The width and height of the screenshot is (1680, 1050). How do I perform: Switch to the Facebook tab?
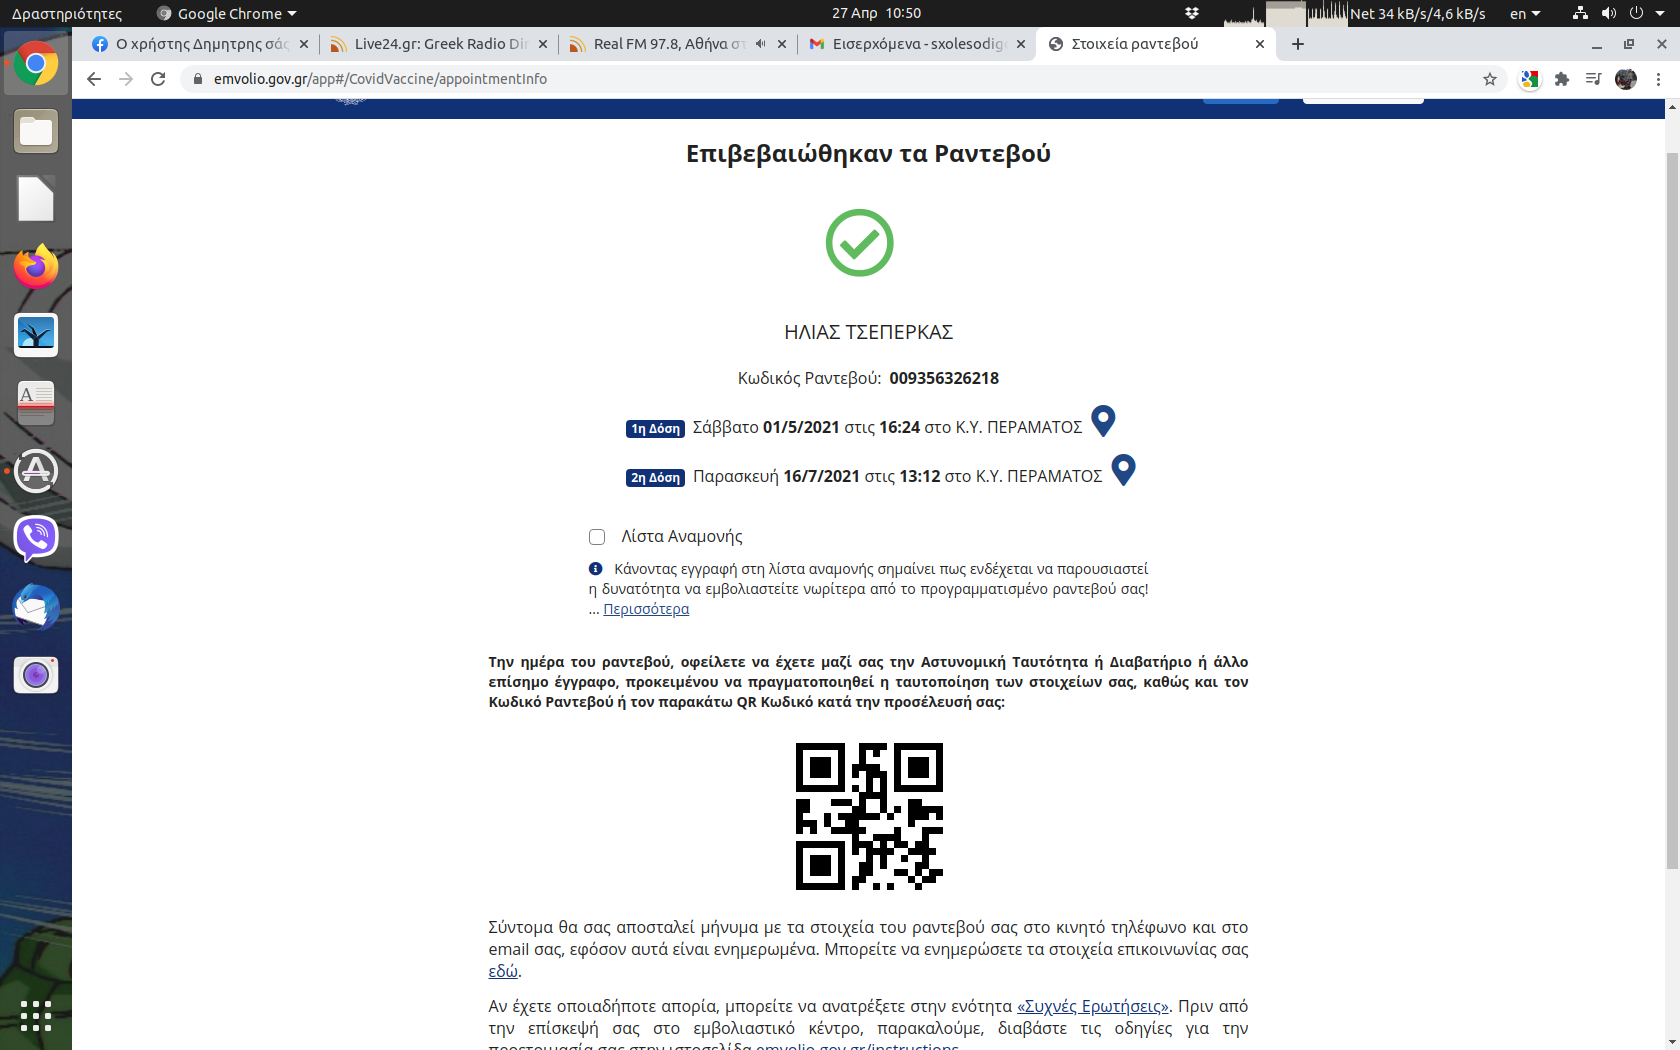[x=198, y=44]
